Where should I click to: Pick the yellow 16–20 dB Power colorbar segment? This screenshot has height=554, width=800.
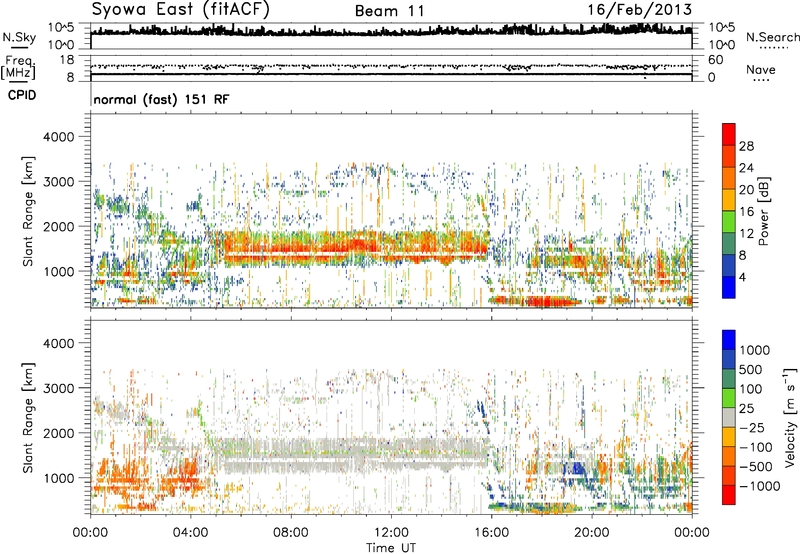click(729, 200)
